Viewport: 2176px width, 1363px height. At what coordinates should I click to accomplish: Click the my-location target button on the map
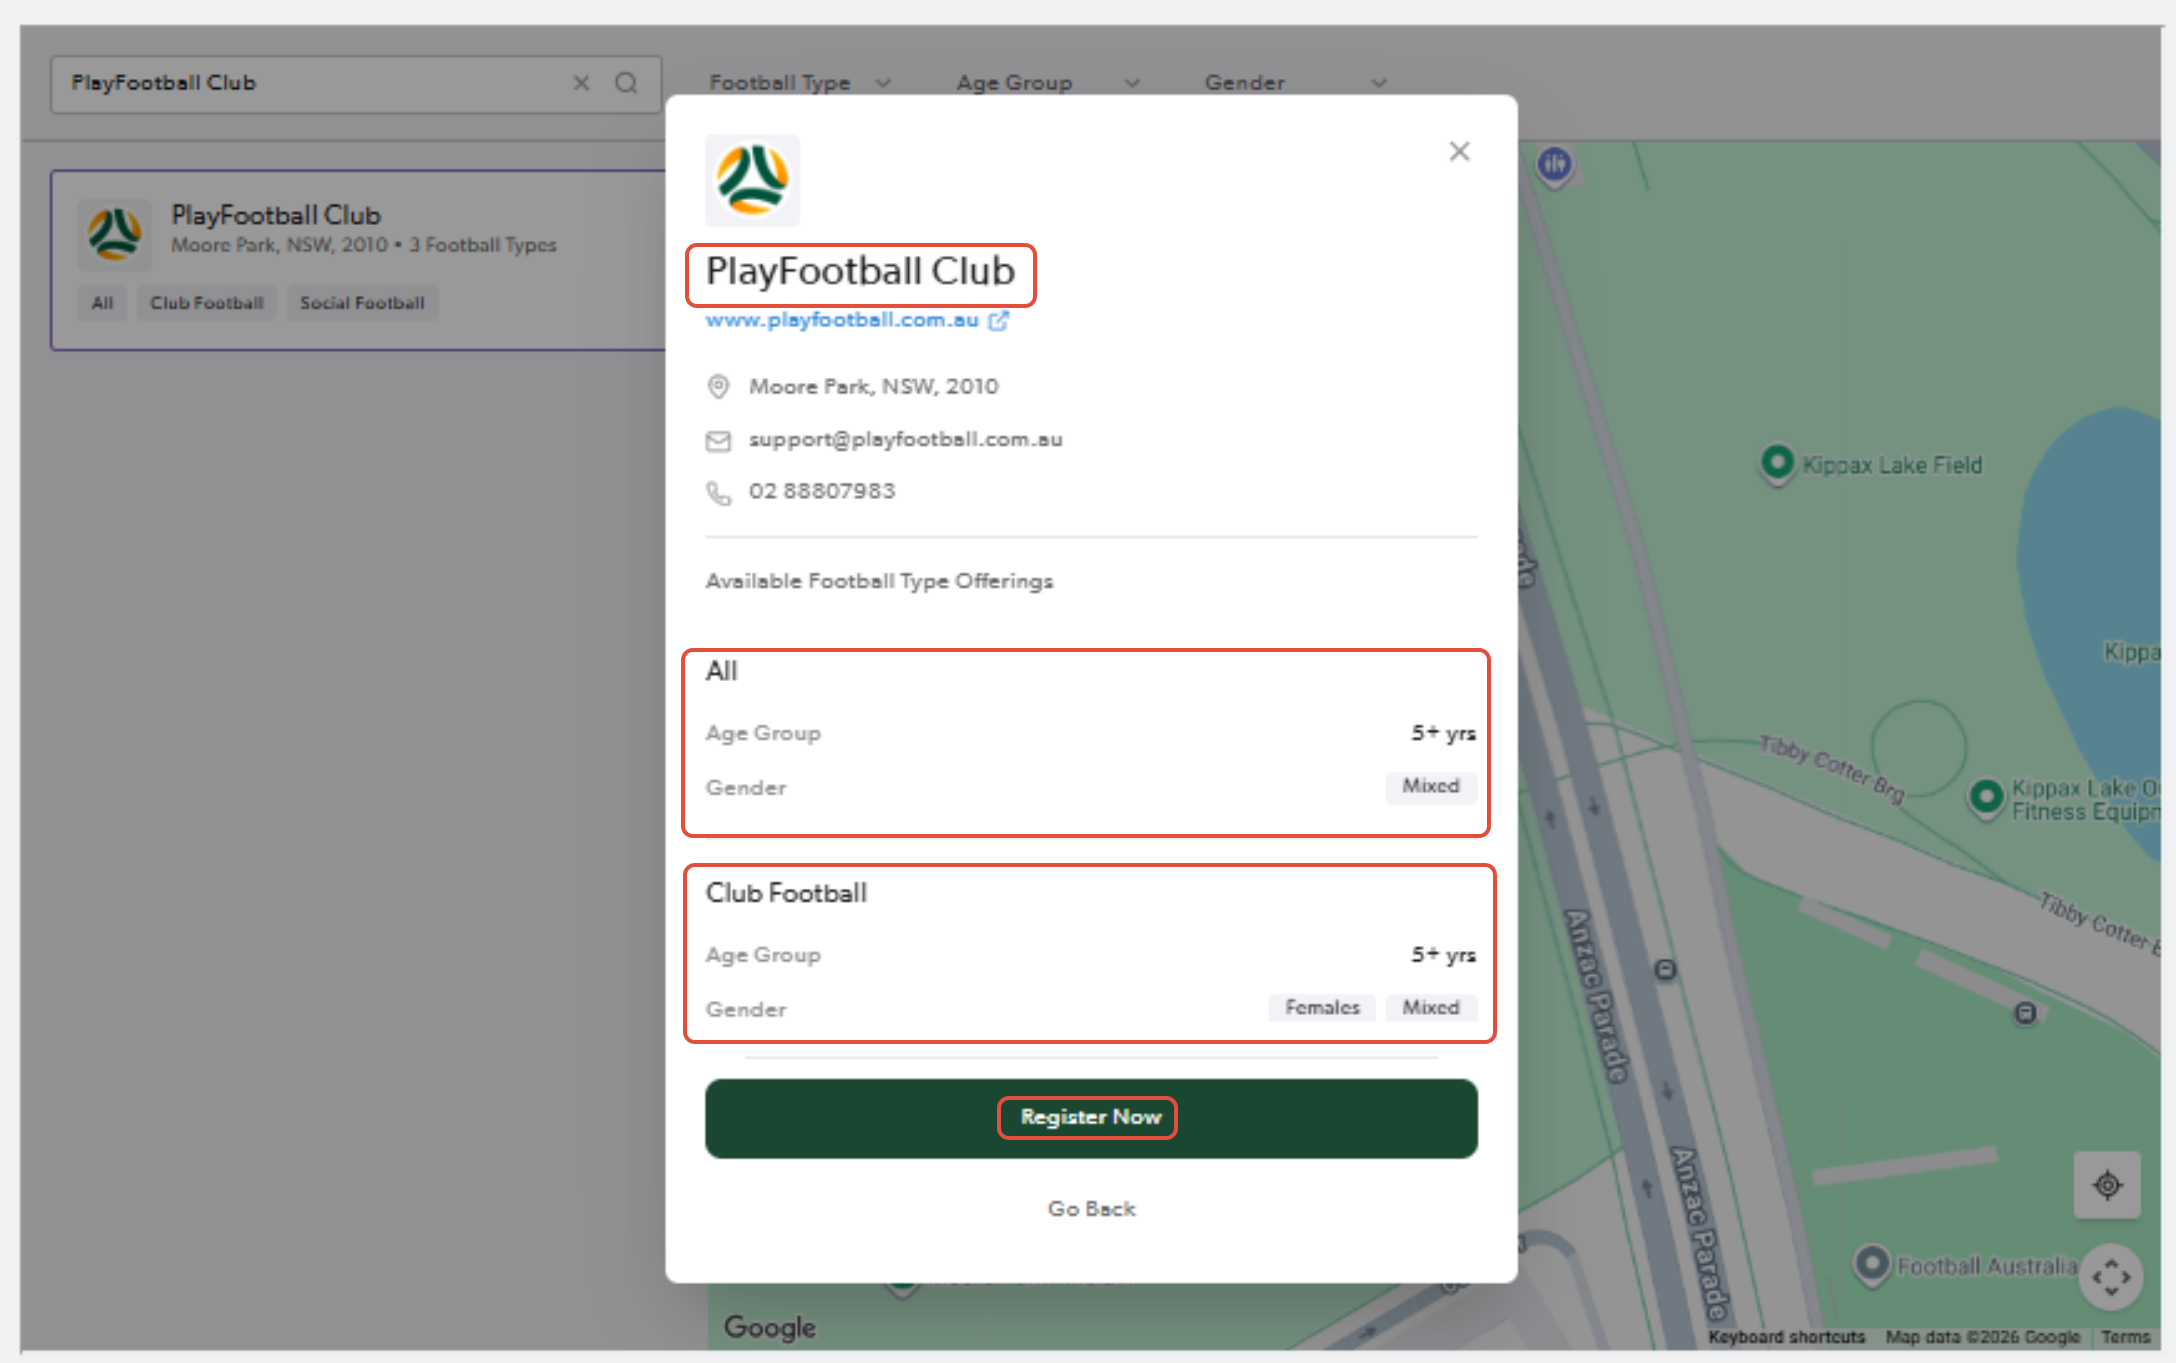coord(2107,1185)
